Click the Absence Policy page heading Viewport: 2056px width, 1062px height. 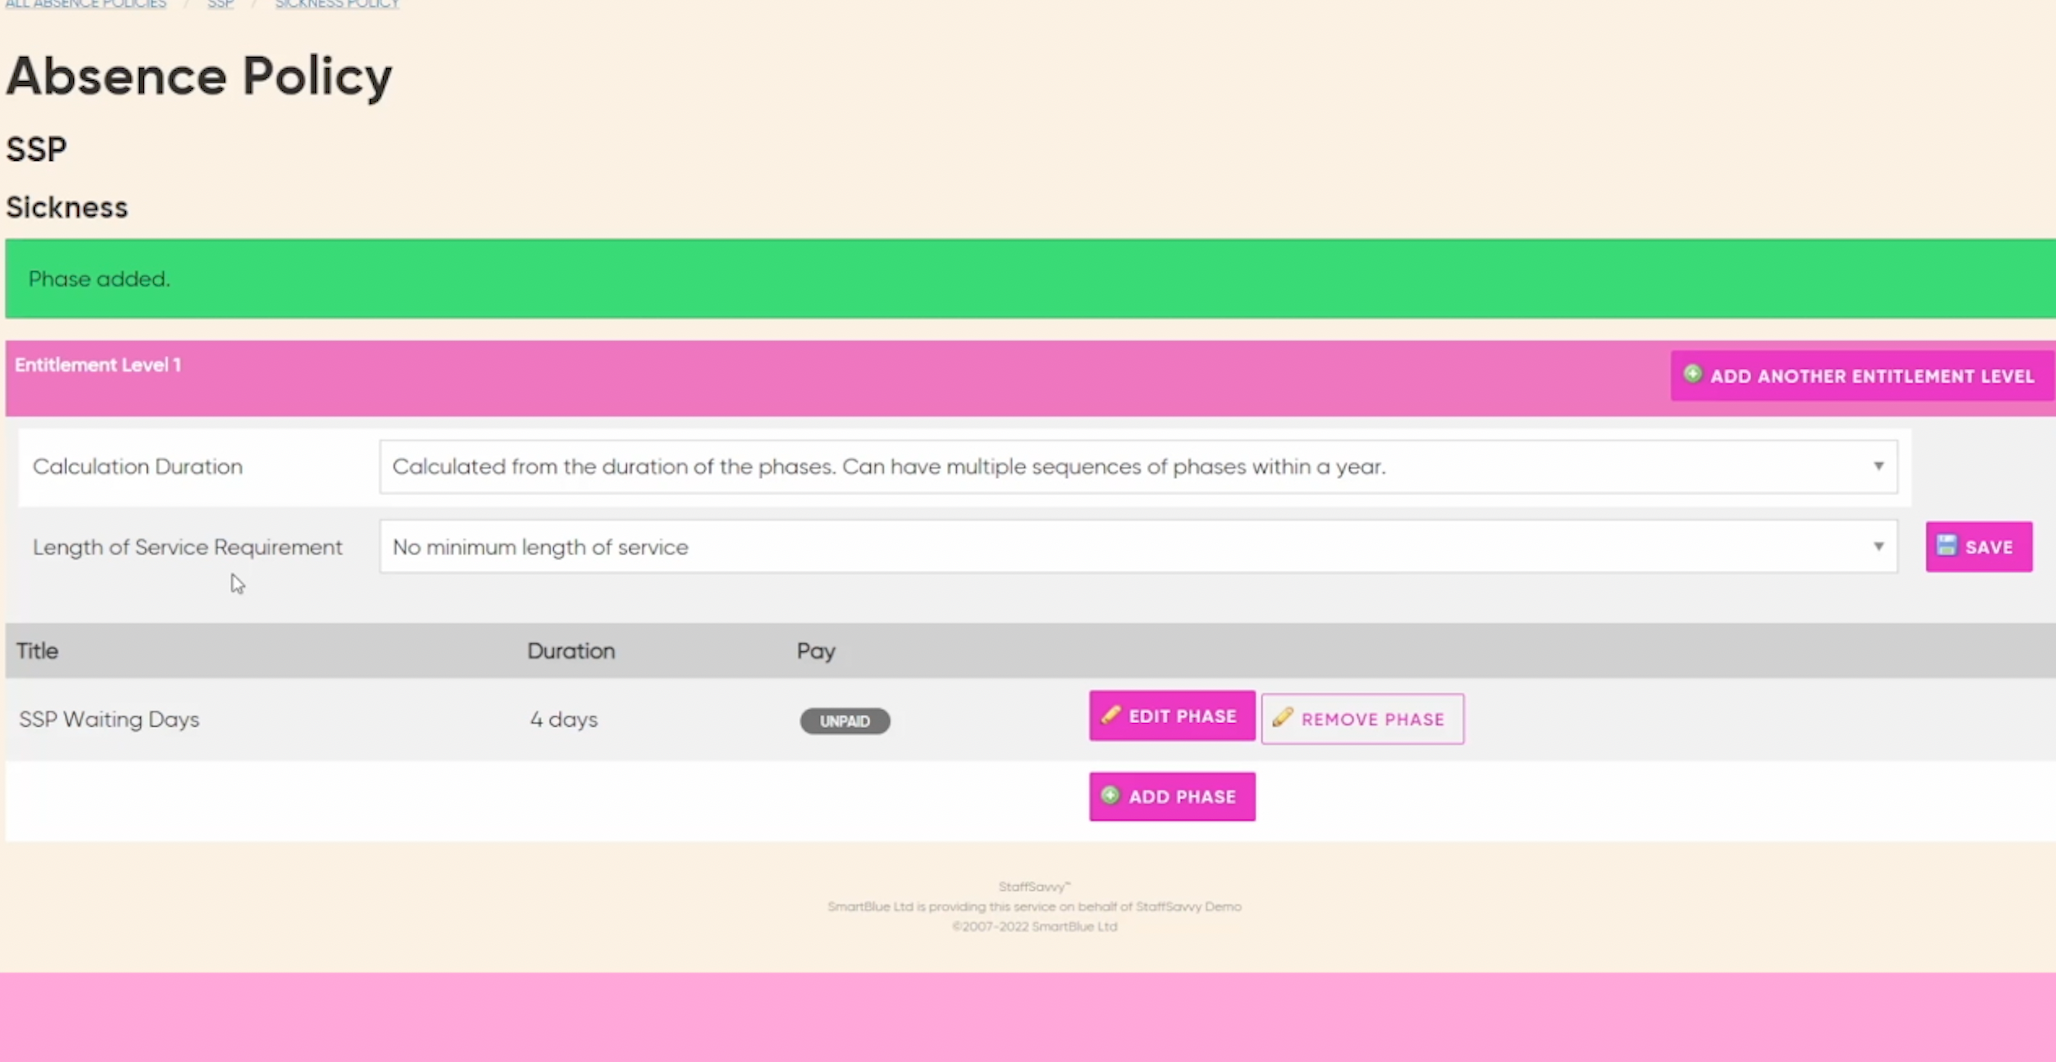click(200, 77)
